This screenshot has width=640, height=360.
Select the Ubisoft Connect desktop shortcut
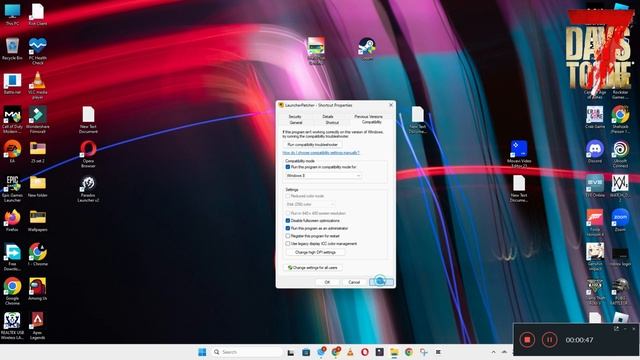pos(620,153)
